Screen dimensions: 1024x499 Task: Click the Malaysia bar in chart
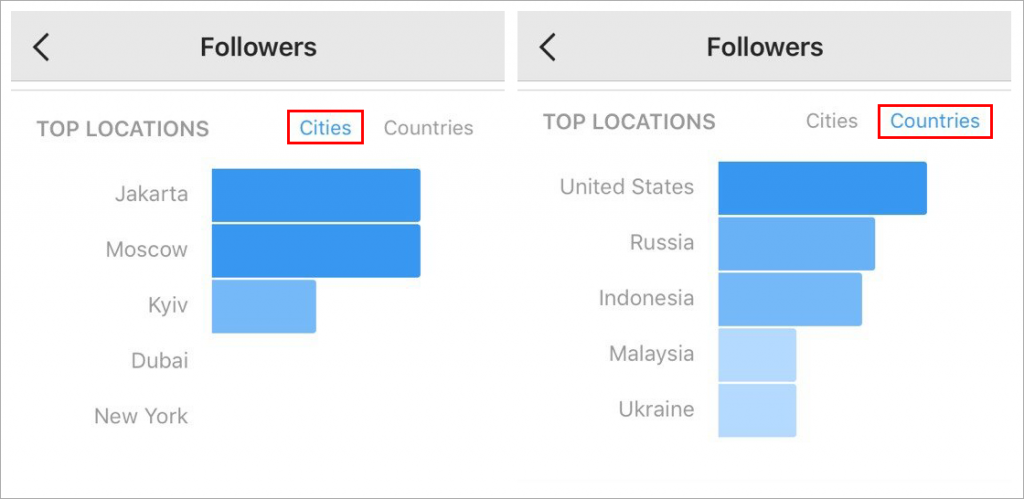[x=758, y=355]
